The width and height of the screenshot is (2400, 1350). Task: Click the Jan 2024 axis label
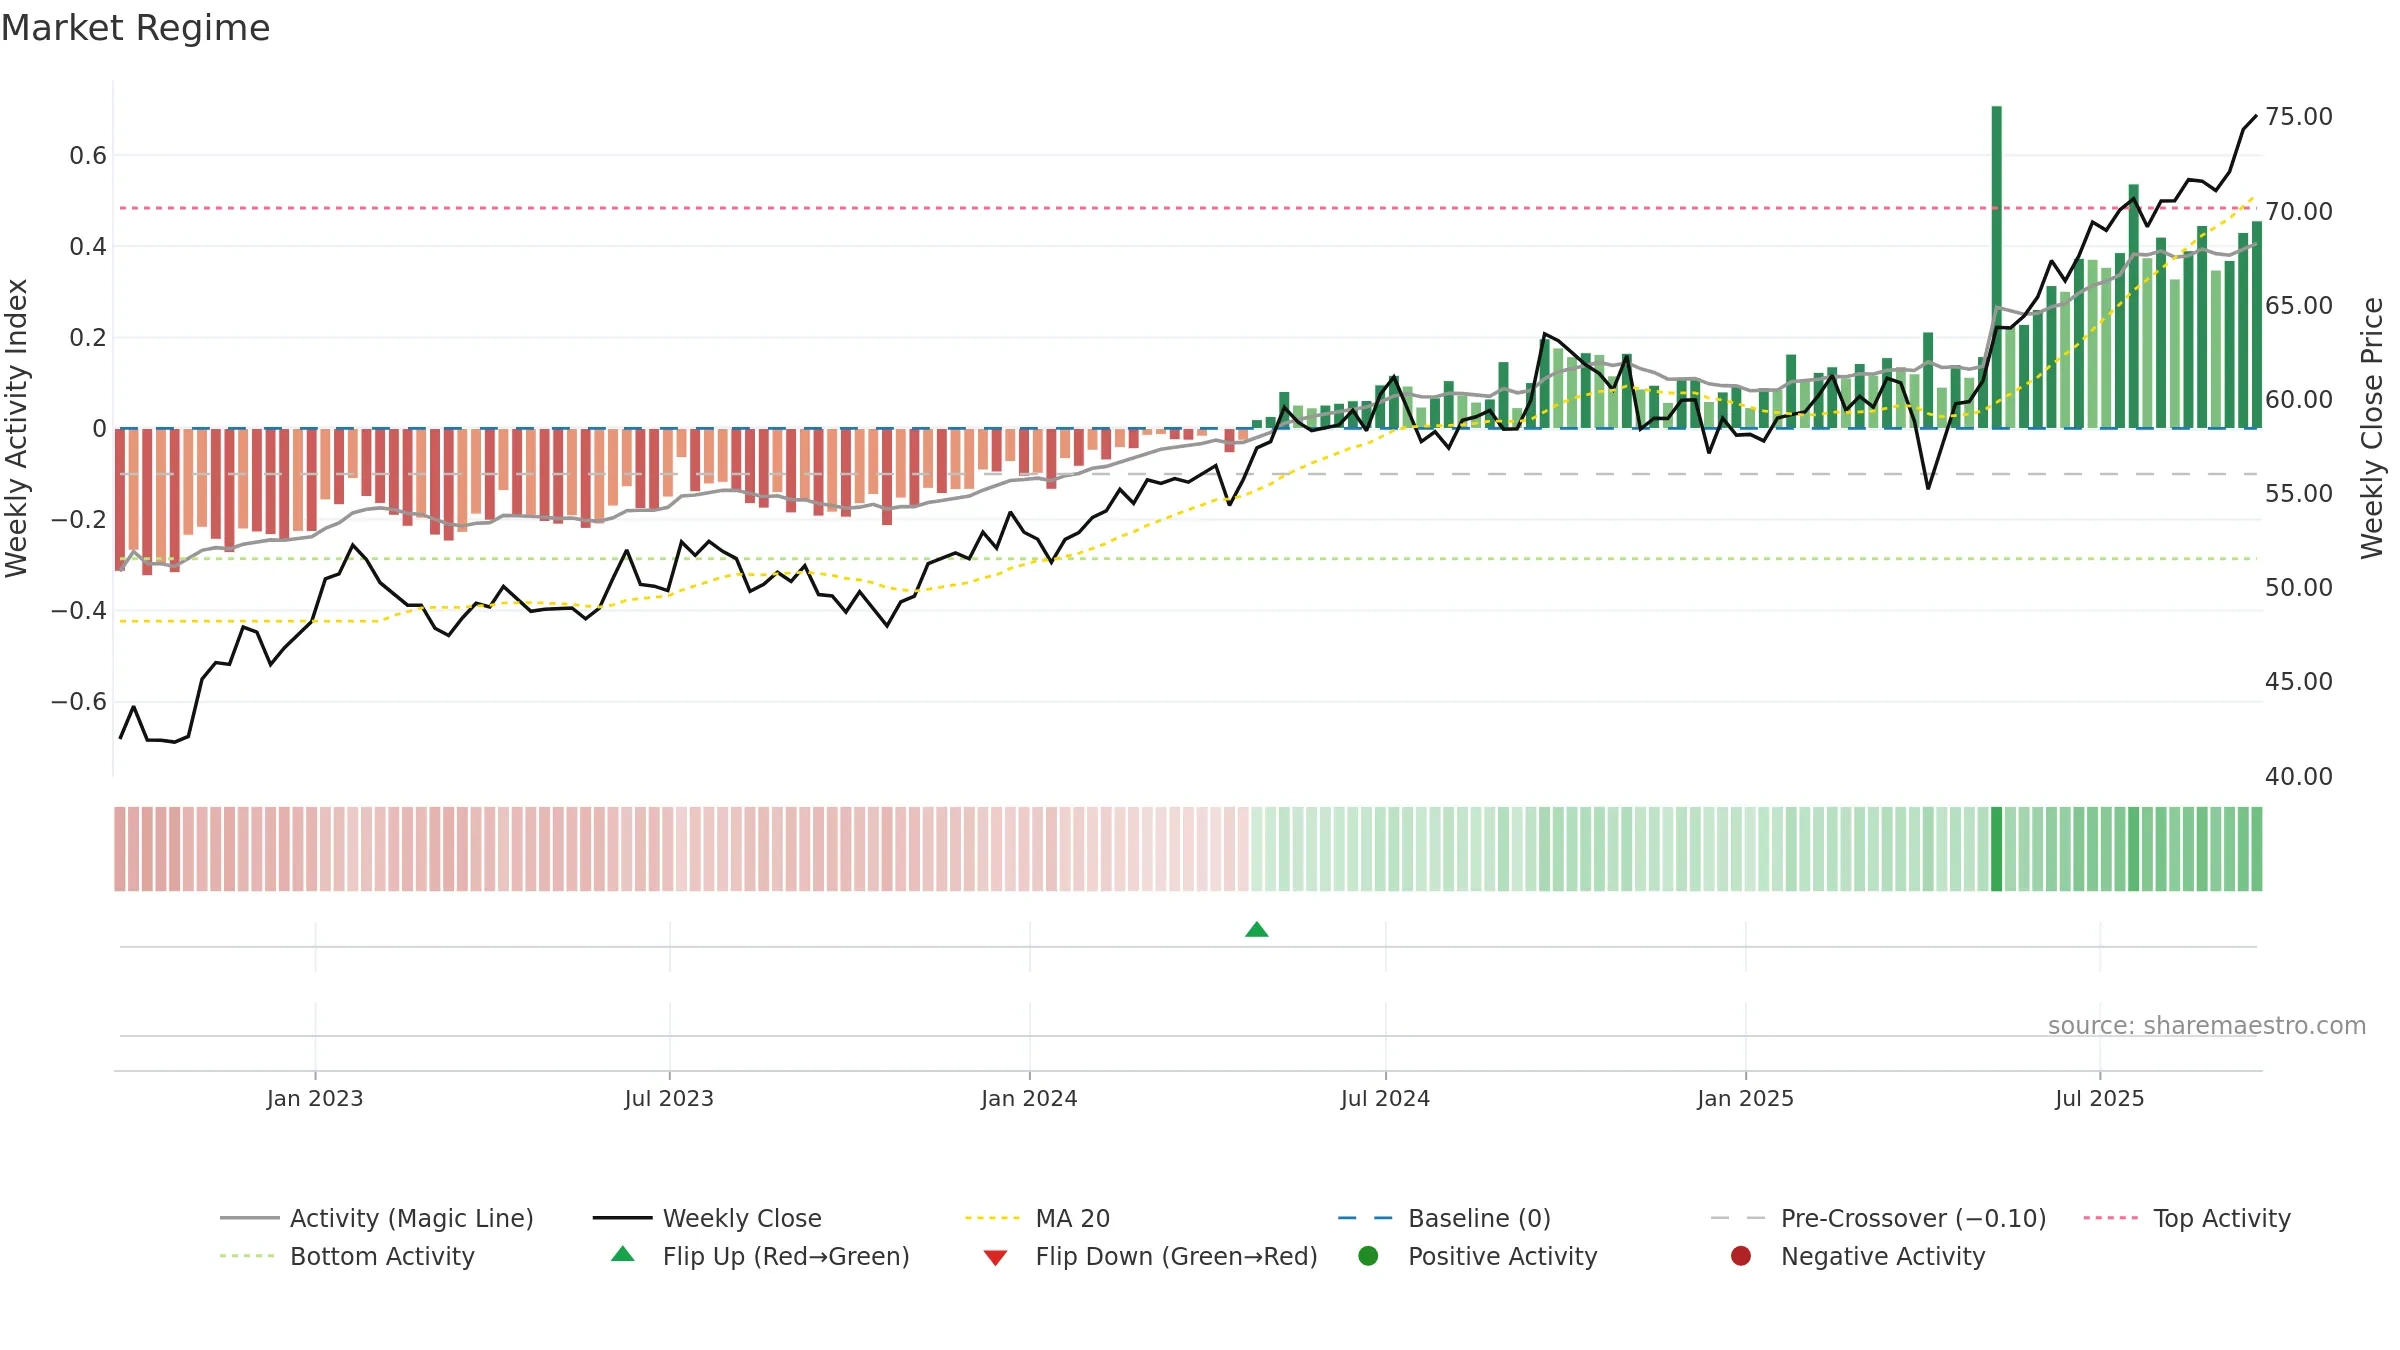coord(1029,1098)
